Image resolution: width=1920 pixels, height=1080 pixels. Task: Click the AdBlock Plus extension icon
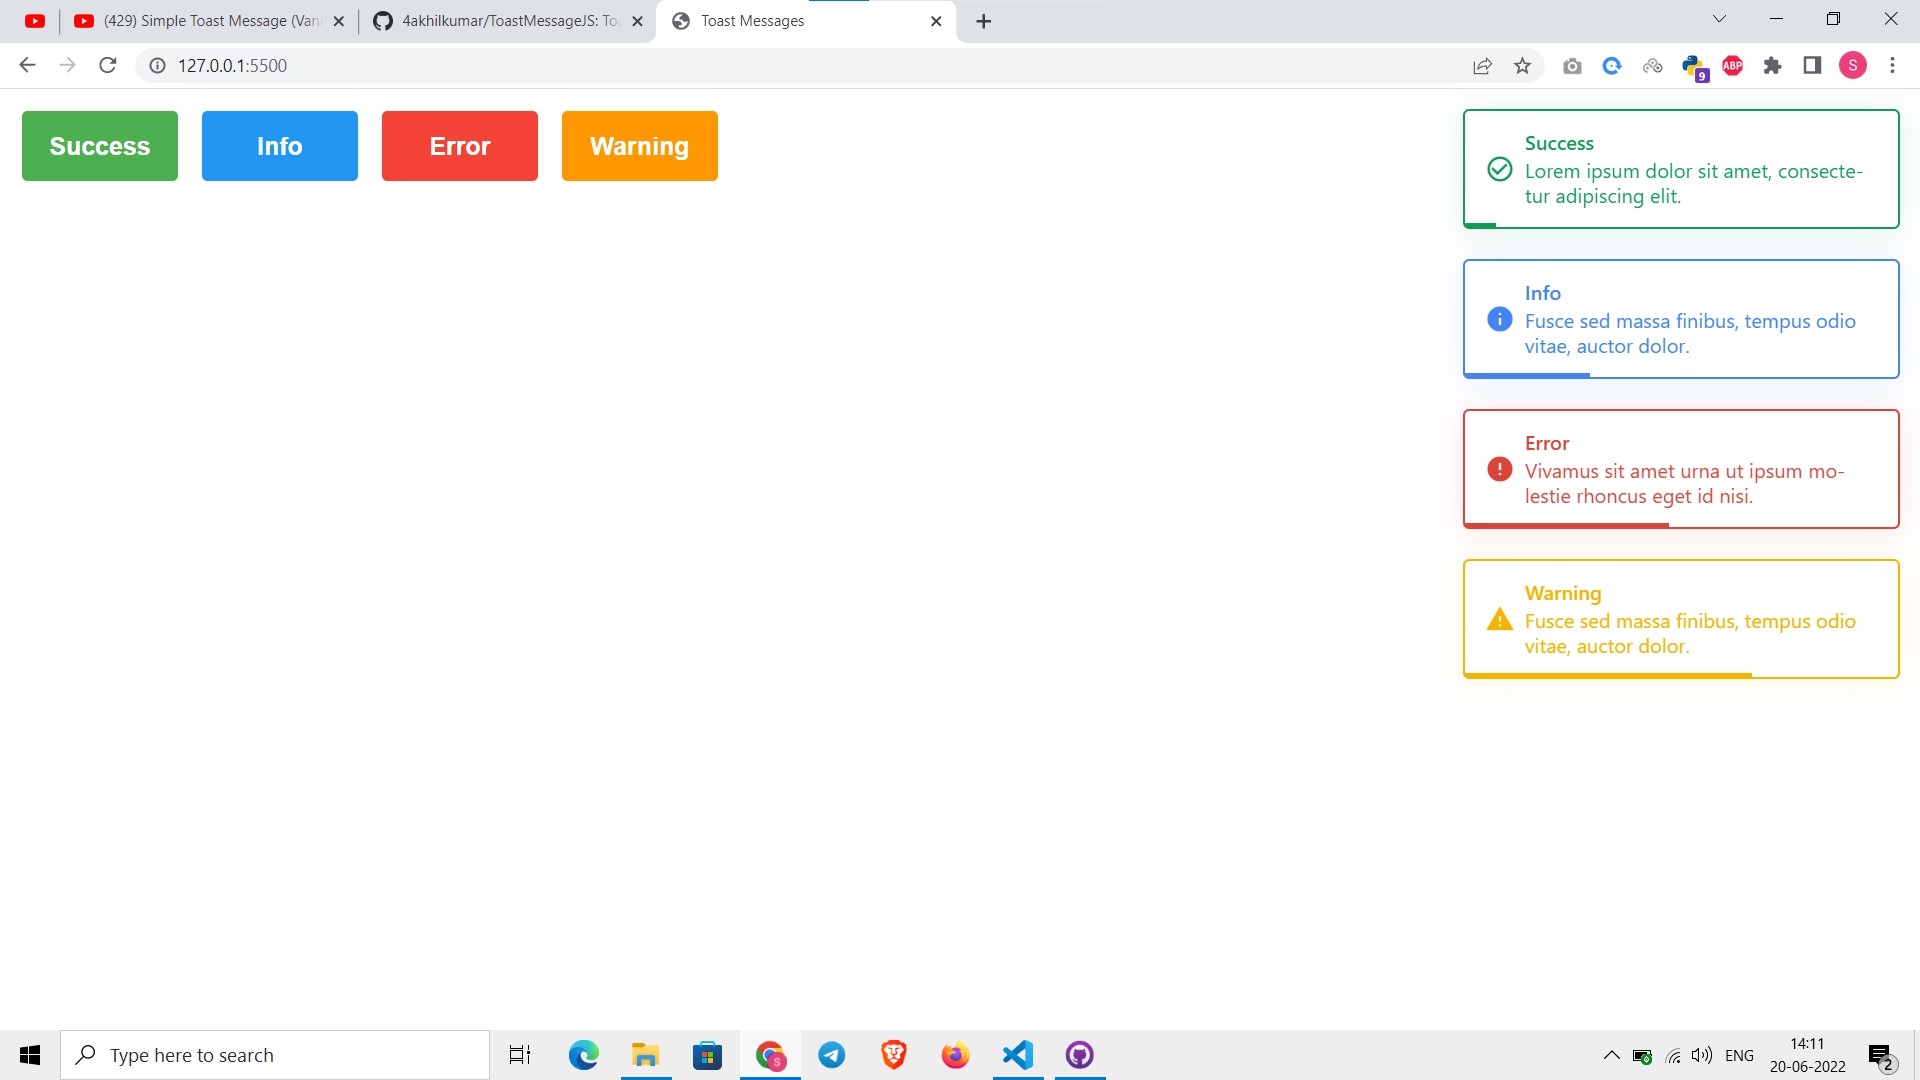1732,66
